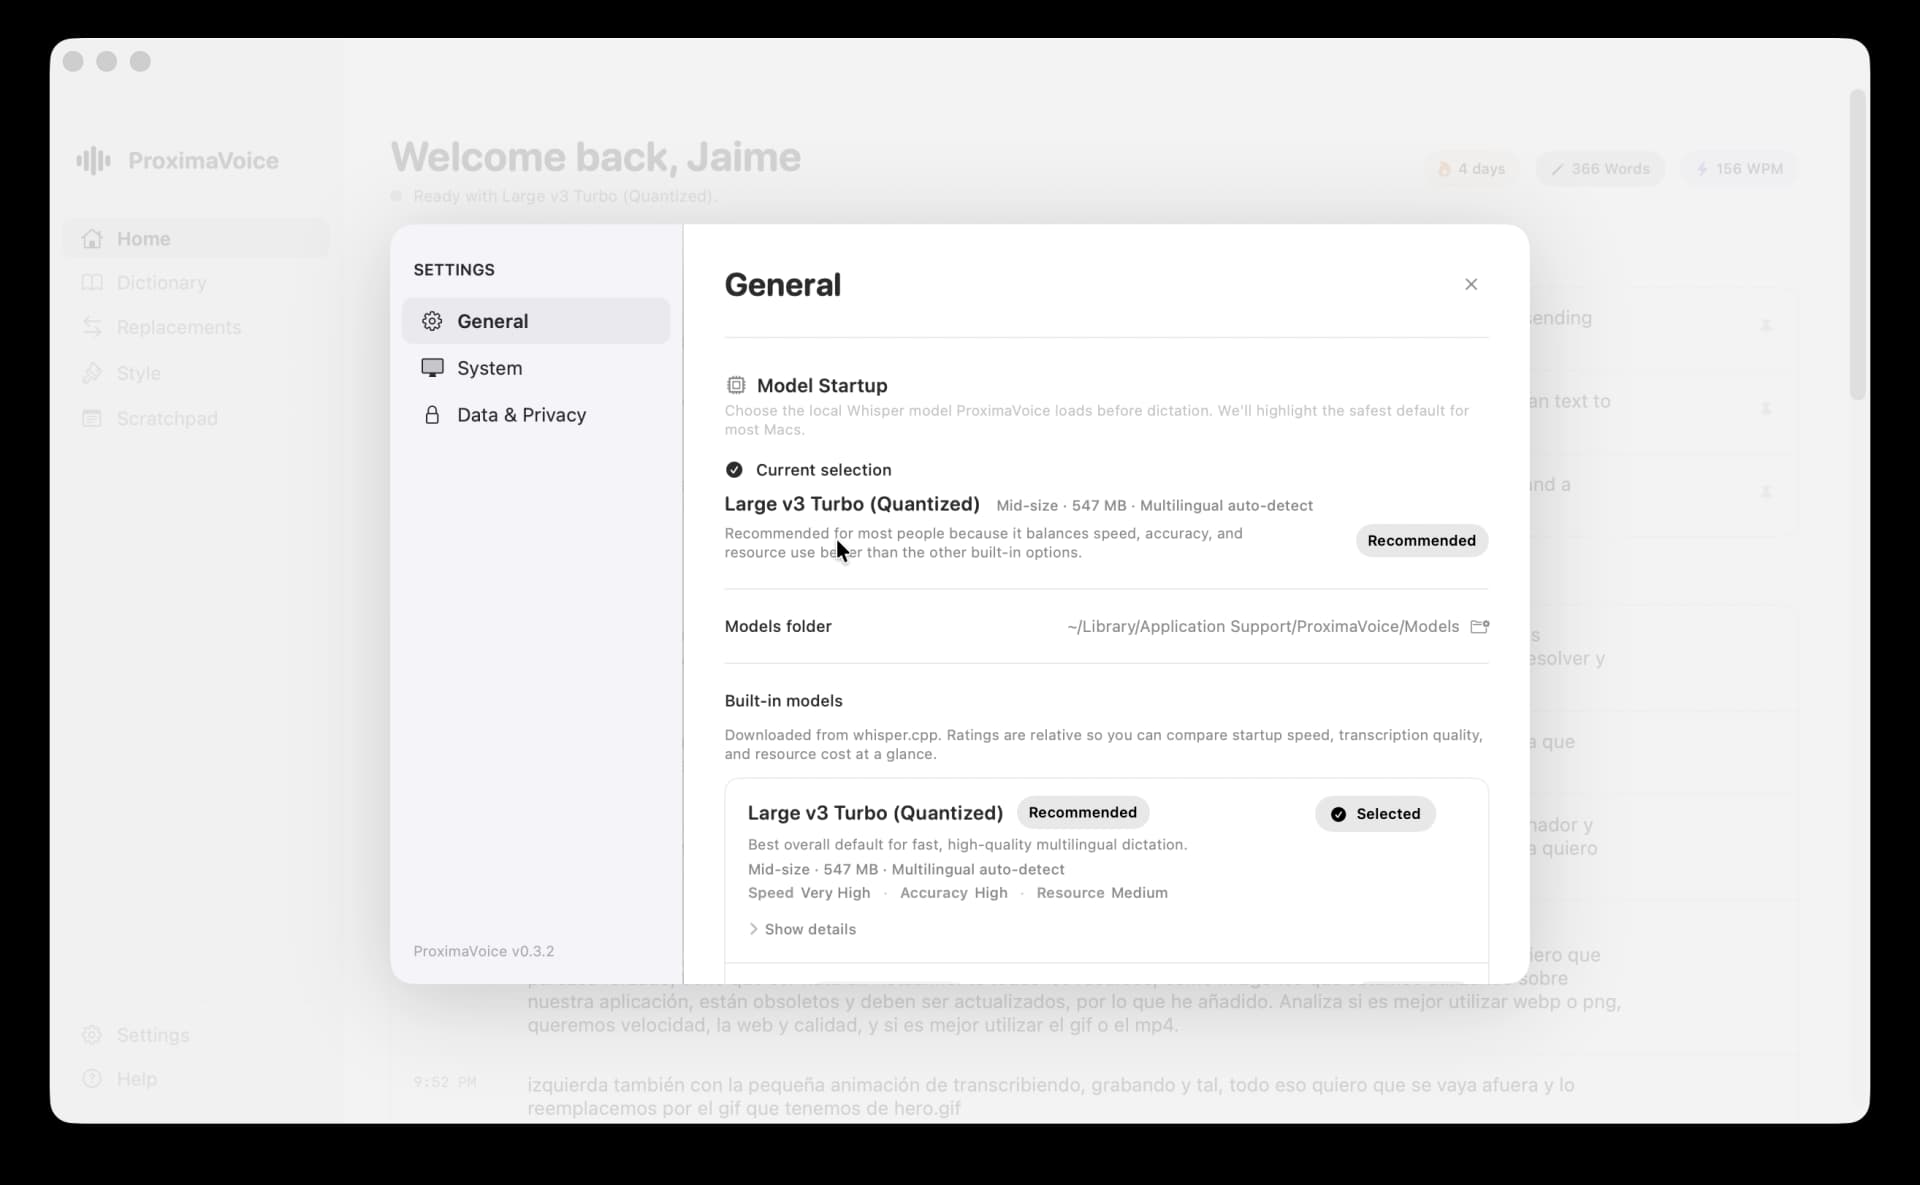Click the Resource Medium rating text
Viewport: 1920px width, 1185px height.
(1102, 893)
